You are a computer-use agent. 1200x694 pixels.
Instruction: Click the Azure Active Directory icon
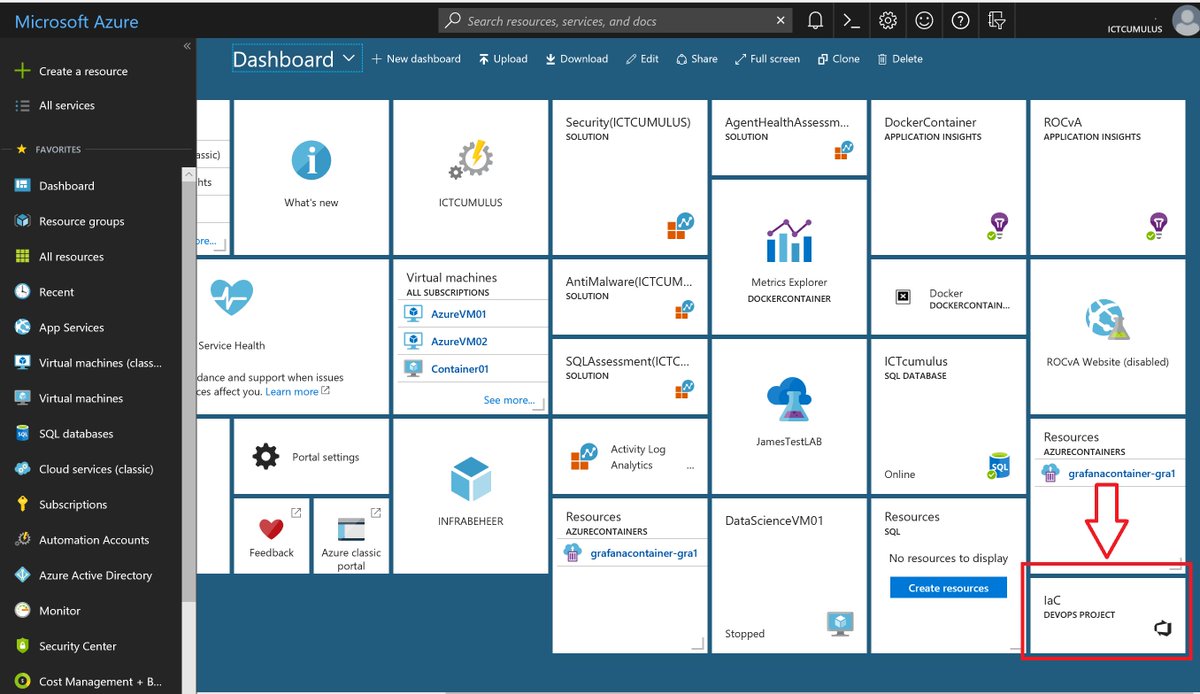(22, 575)
